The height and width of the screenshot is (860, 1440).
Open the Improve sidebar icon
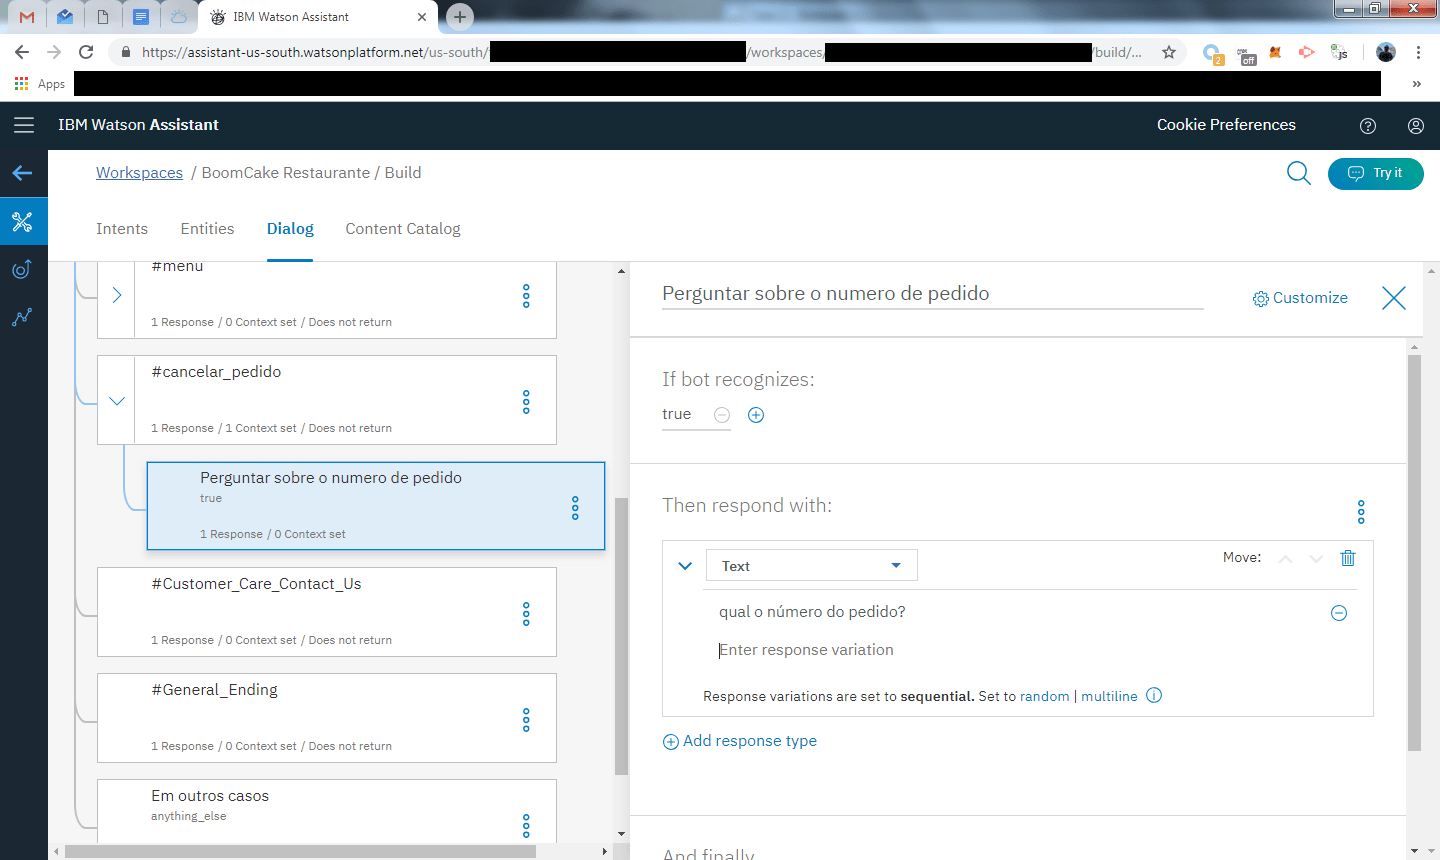pyautogui.click(x=22, y=269)
